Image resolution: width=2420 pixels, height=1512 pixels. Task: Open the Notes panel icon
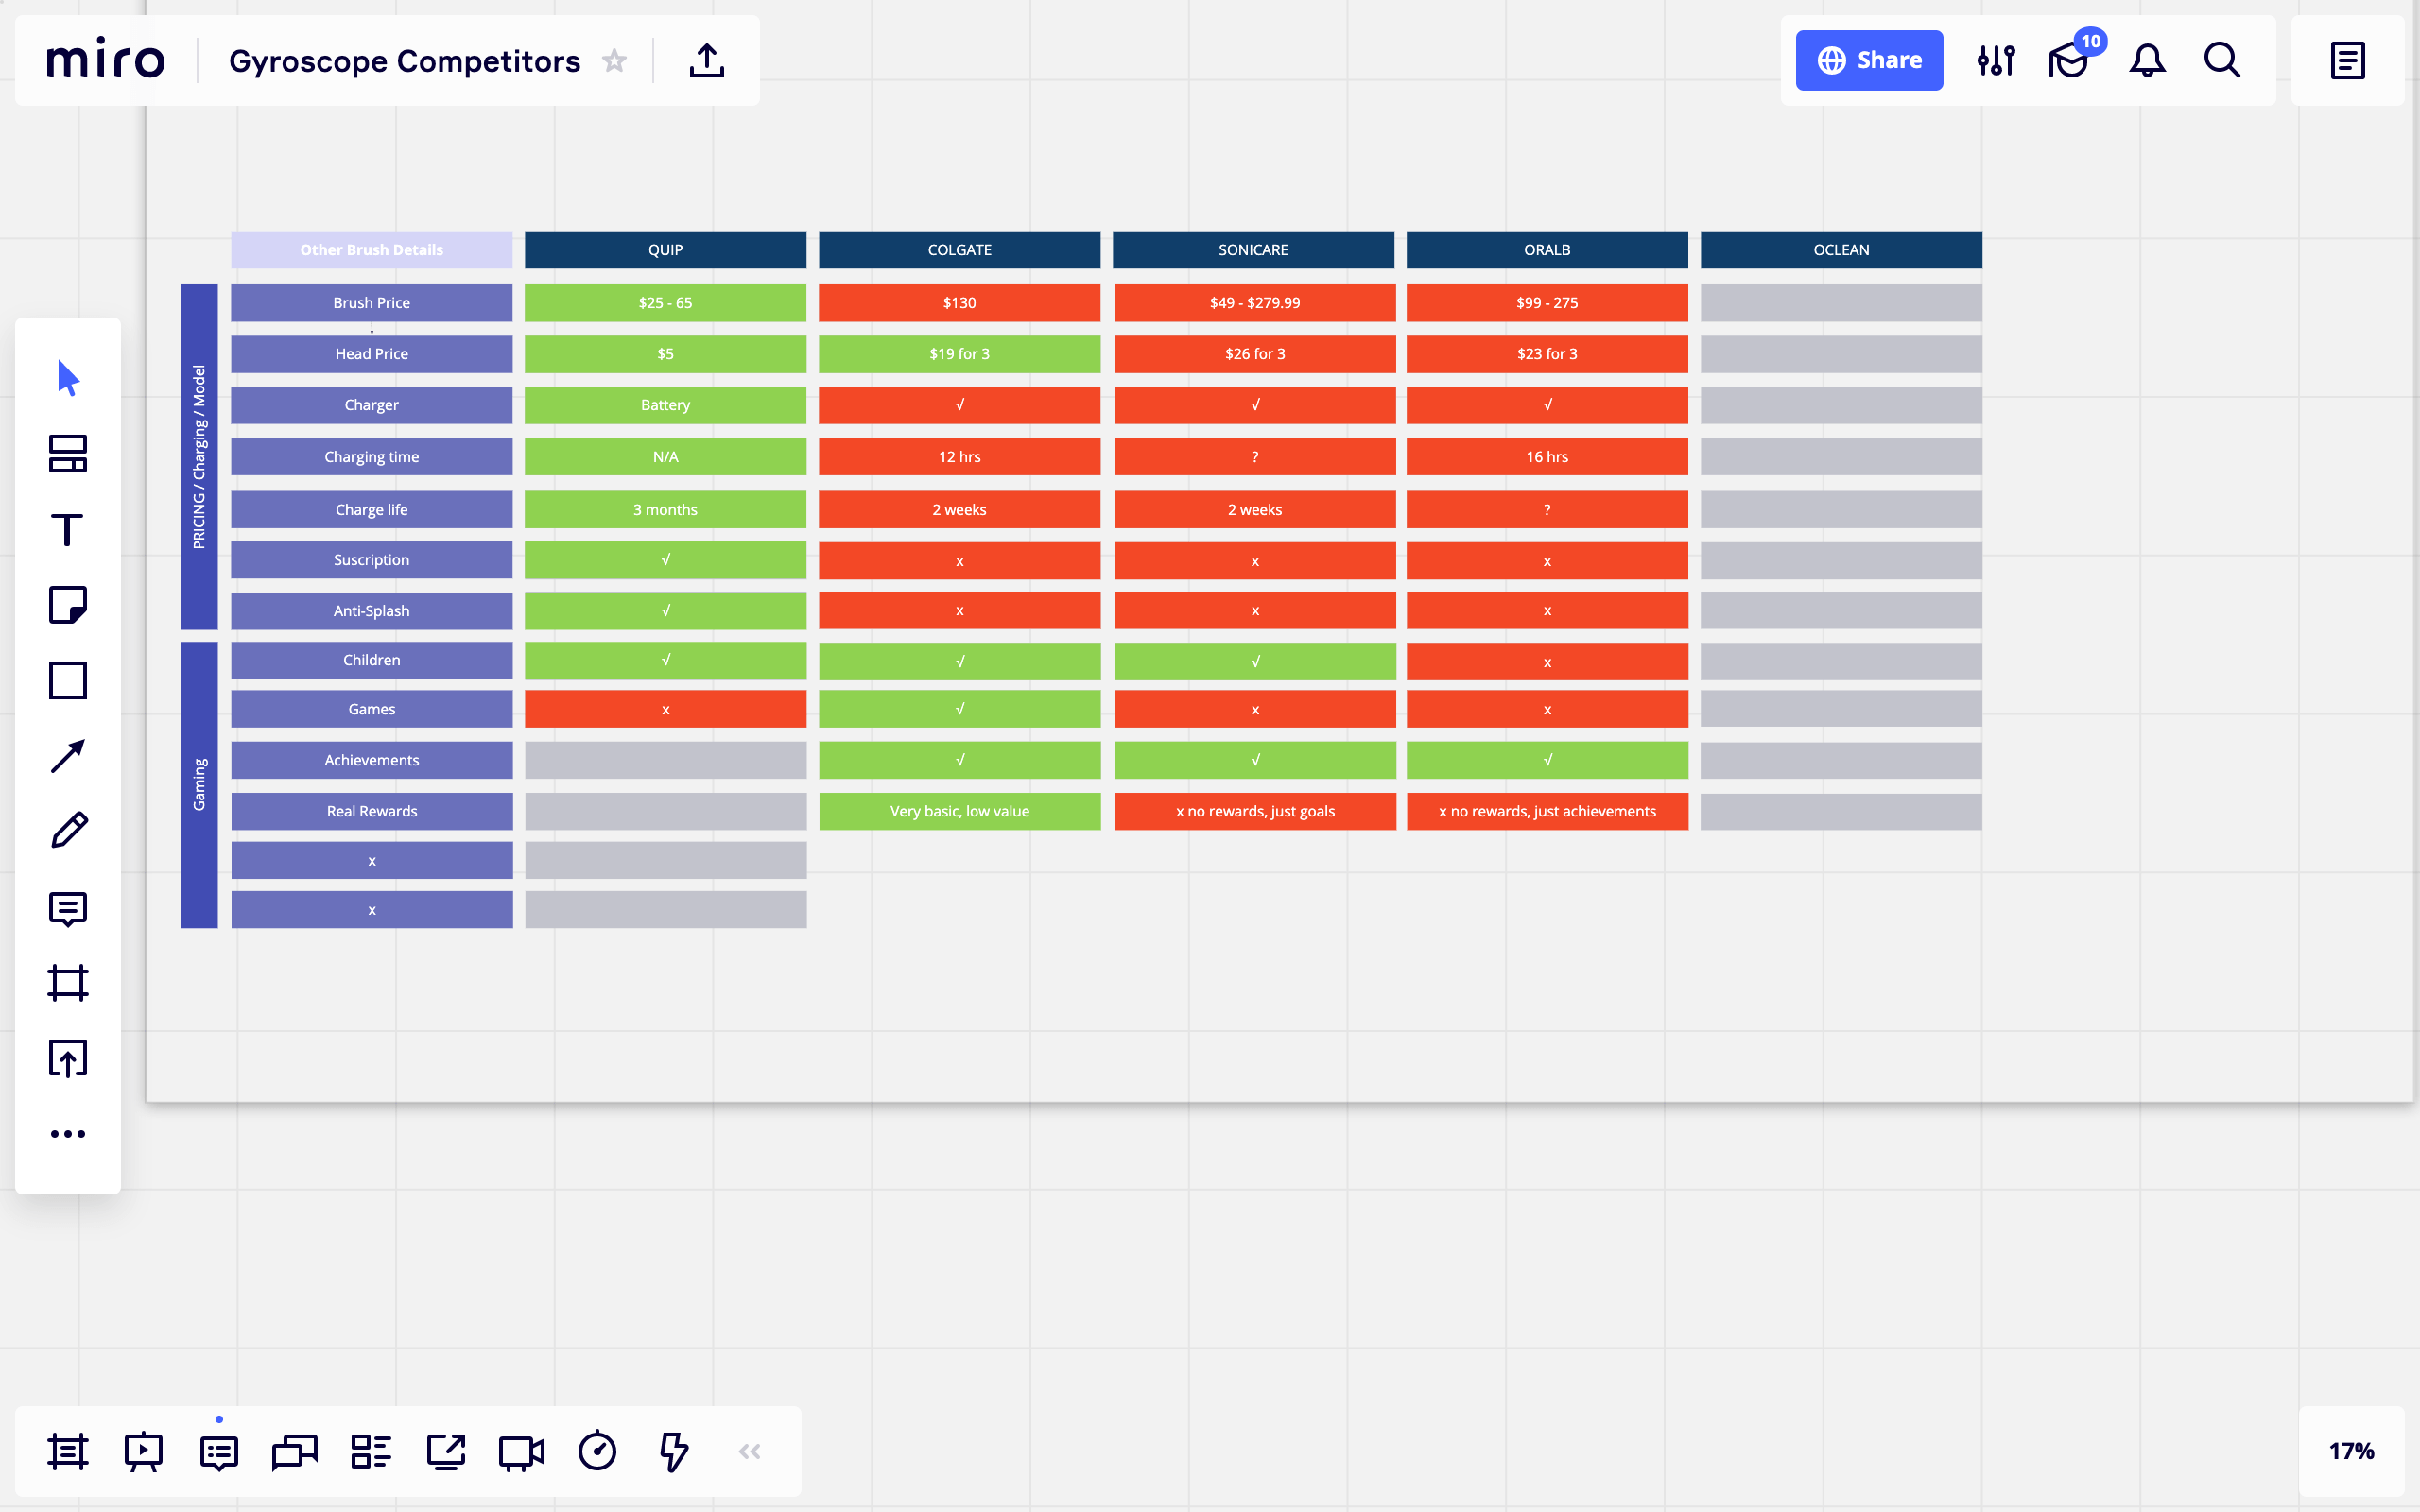pos(2347,60)
